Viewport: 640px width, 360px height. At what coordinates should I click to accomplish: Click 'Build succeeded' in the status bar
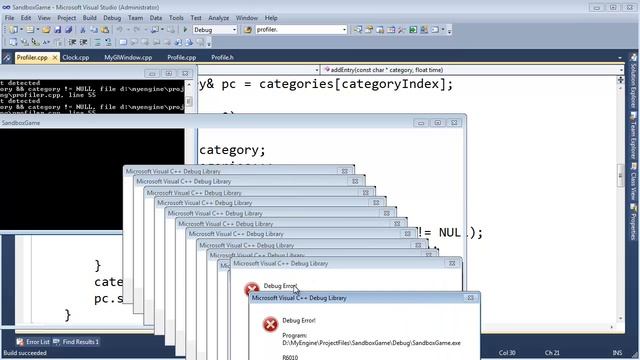[25, 353]
